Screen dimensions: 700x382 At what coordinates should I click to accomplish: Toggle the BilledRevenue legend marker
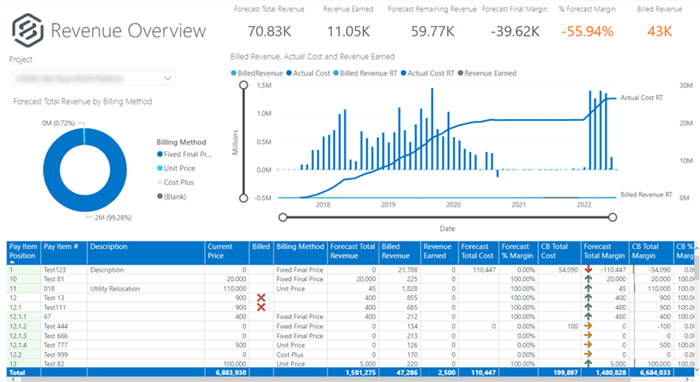[233, 73]
